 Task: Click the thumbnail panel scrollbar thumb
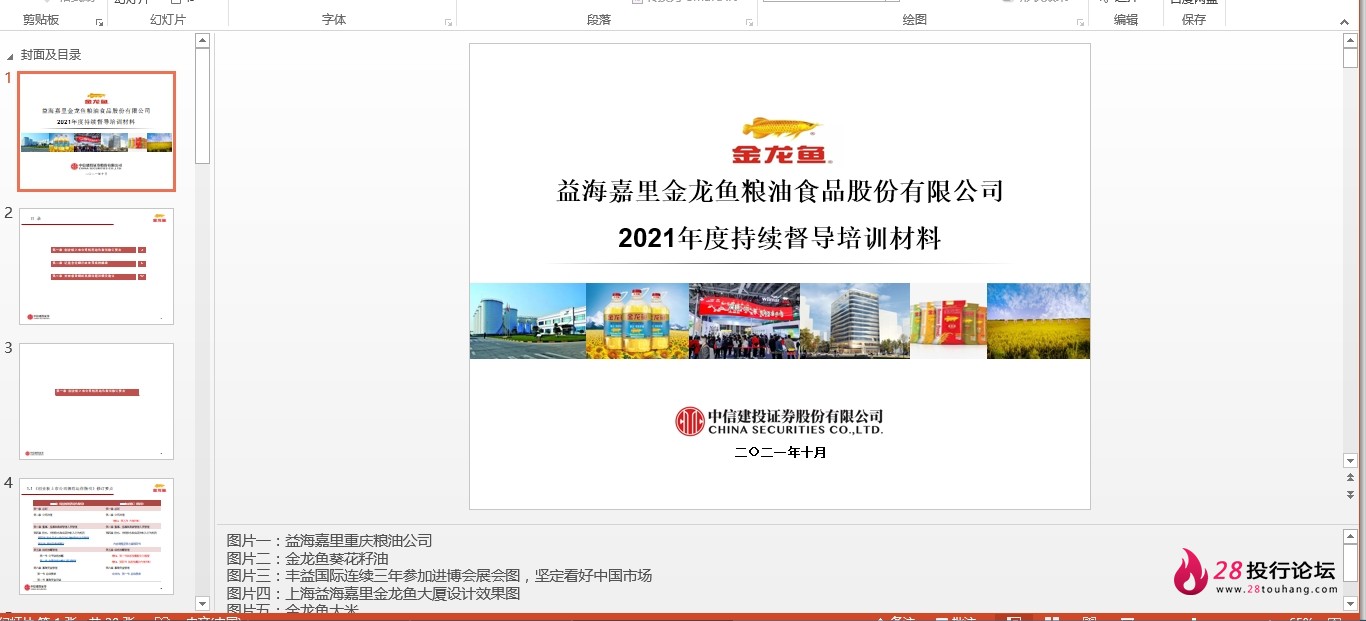pyautogui.click(x=202, y=105)
